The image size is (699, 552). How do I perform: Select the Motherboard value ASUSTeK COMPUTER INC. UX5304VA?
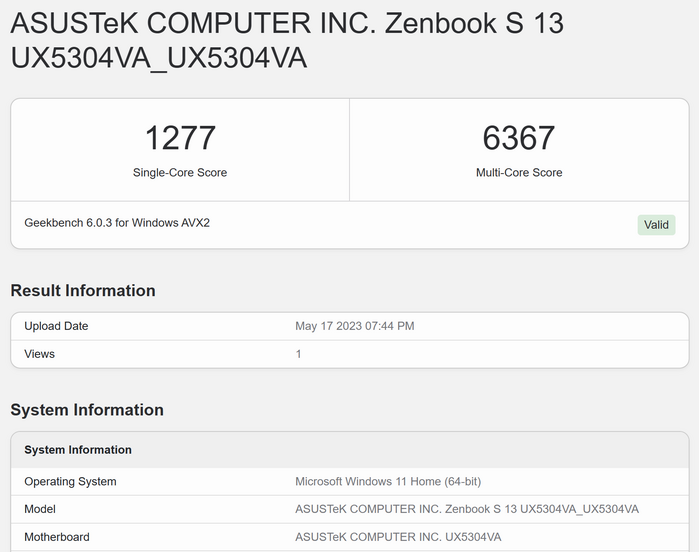398,537
